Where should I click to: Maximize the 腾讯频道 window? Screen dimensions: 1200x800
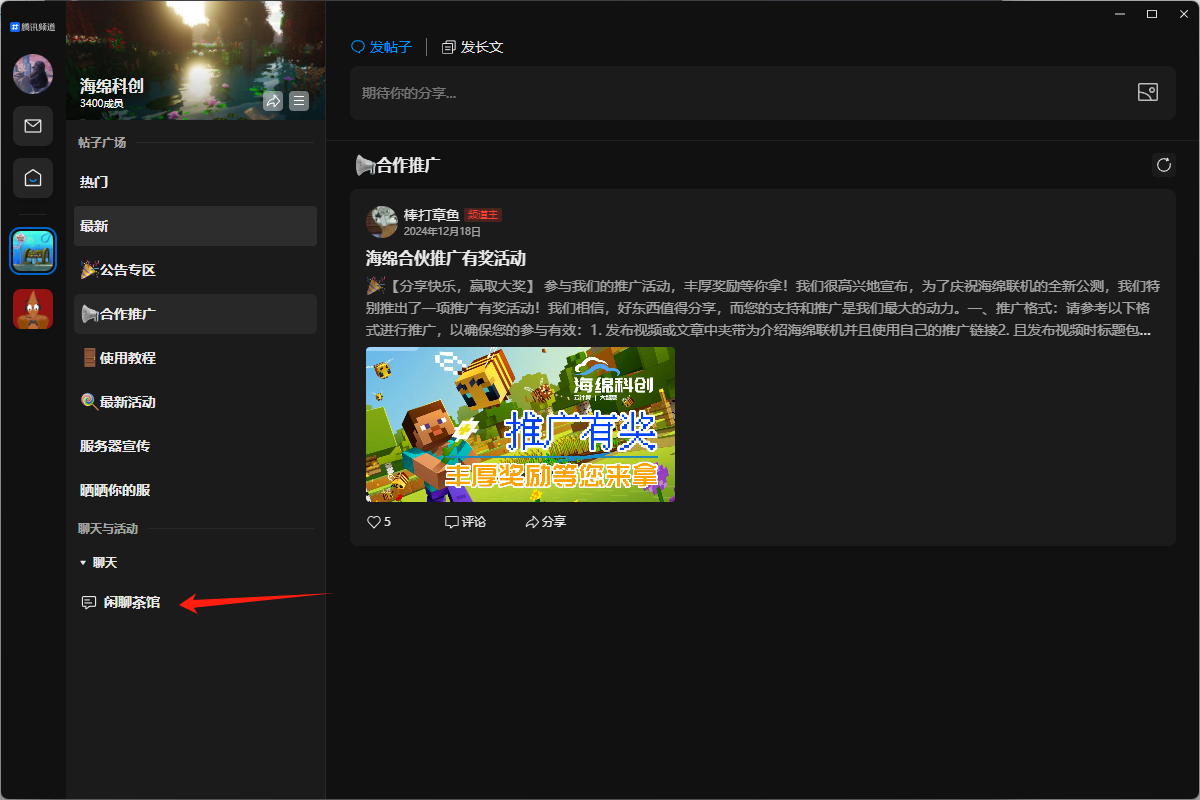[1152, 13]
